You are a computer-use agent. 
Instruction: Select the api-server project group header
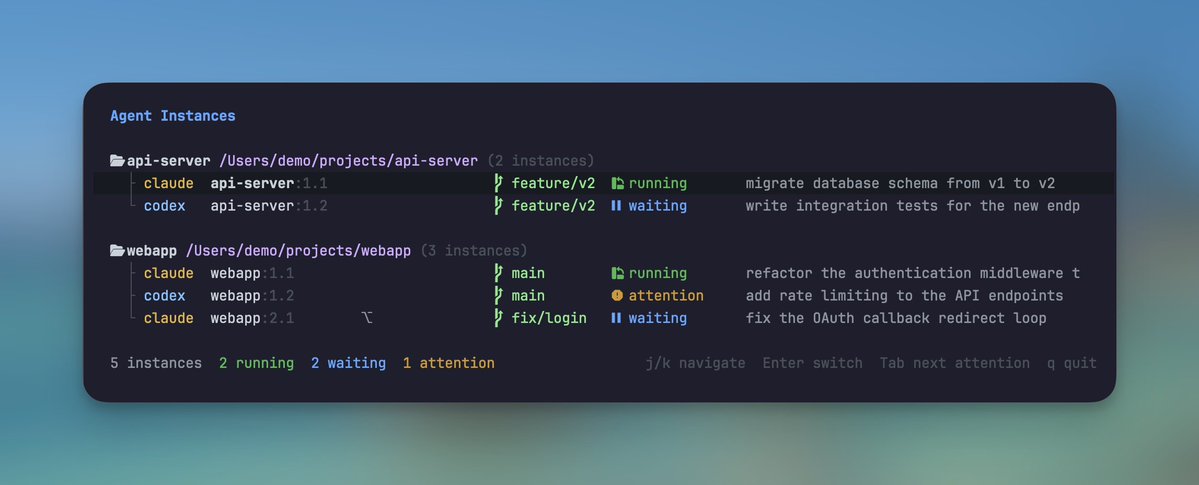pyautogui.click(x=352, y=161)
